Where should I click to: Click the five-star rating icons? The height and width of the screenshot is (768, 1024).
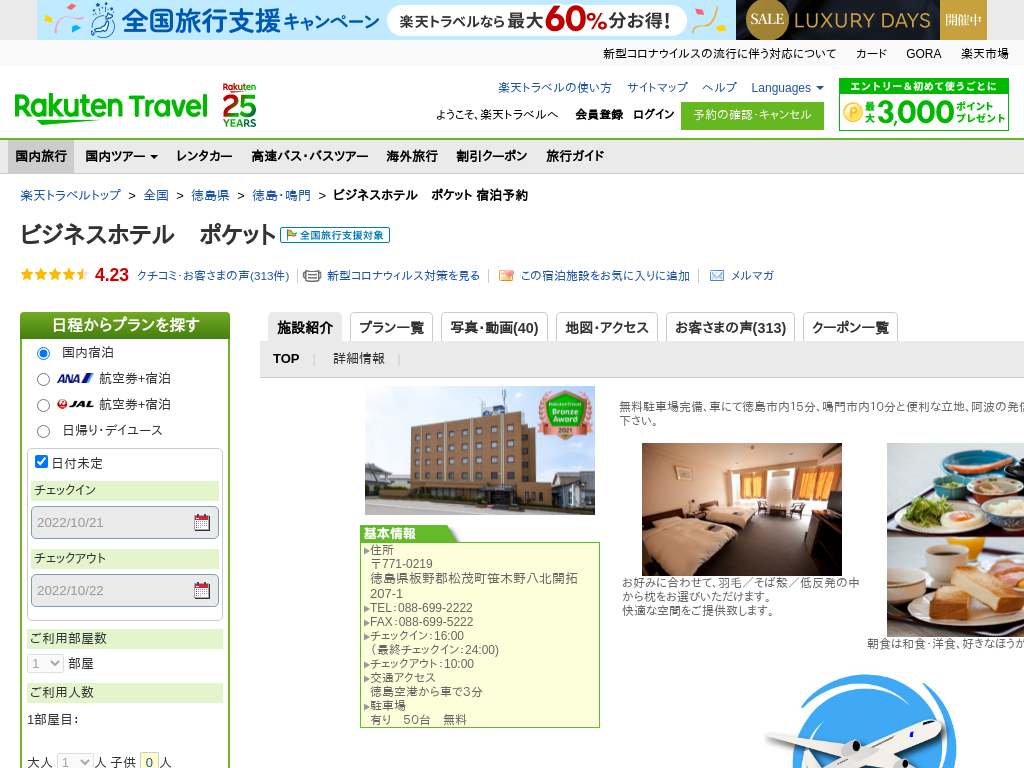point(55,275)
